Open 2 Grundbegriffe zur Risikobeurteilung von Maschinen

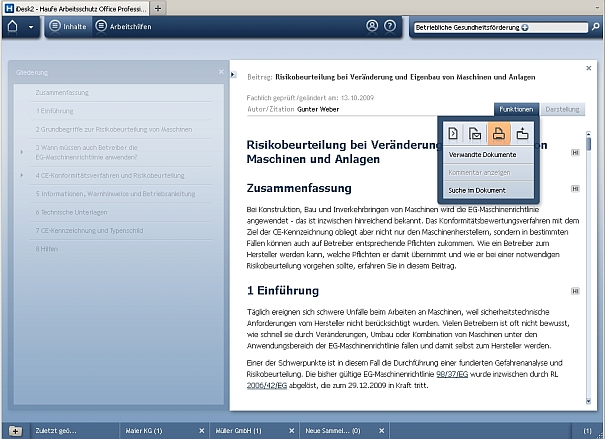click(114, 130)
